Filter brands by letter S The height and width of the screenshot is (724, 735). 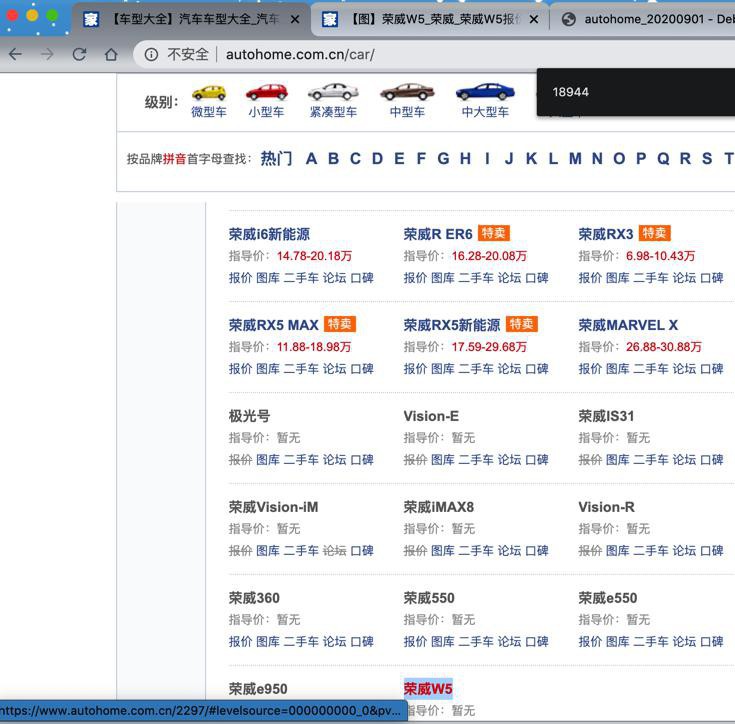pyautogui.click(x=707, y=159)
